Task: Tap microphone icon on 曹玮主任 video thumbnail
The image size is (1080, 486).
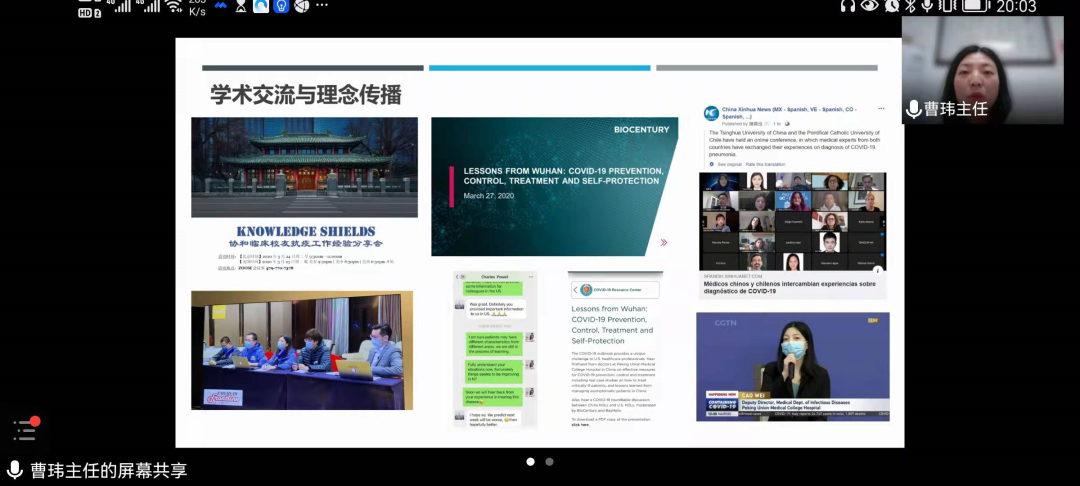Action: click(913, 109)
